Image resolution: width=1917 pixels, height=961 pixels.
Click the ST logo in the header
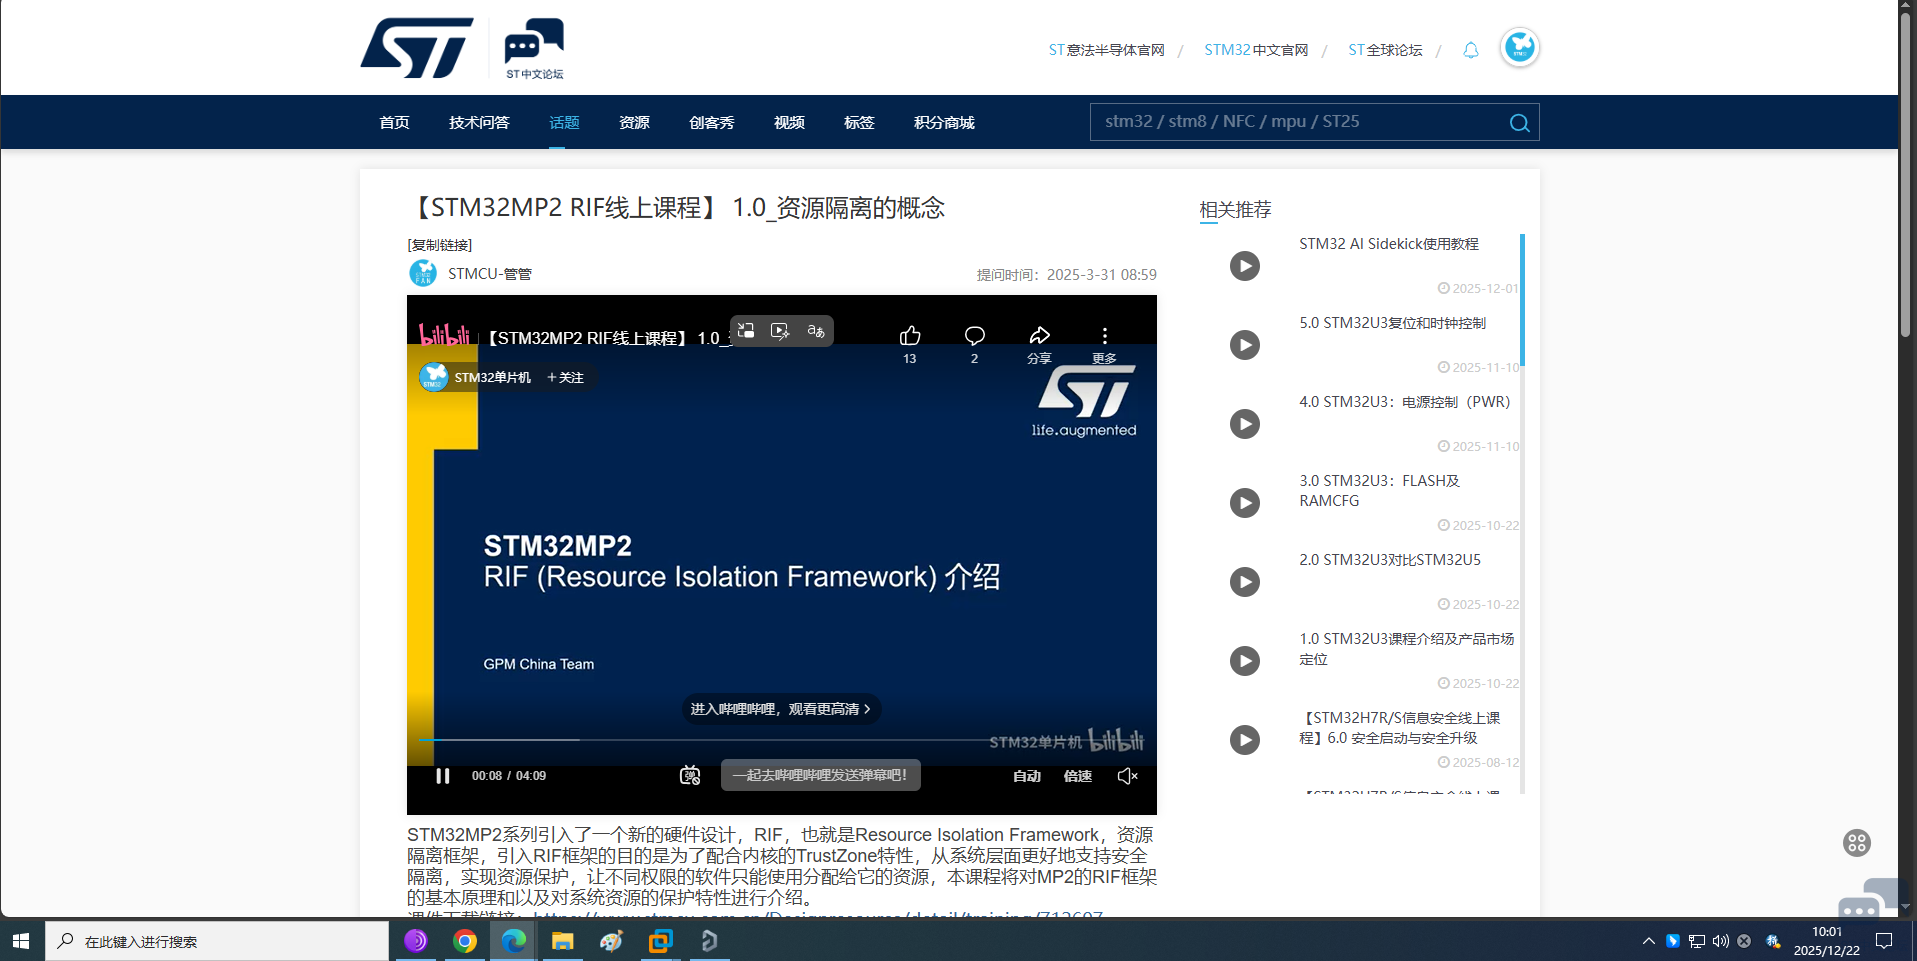(x=416, y=48)
